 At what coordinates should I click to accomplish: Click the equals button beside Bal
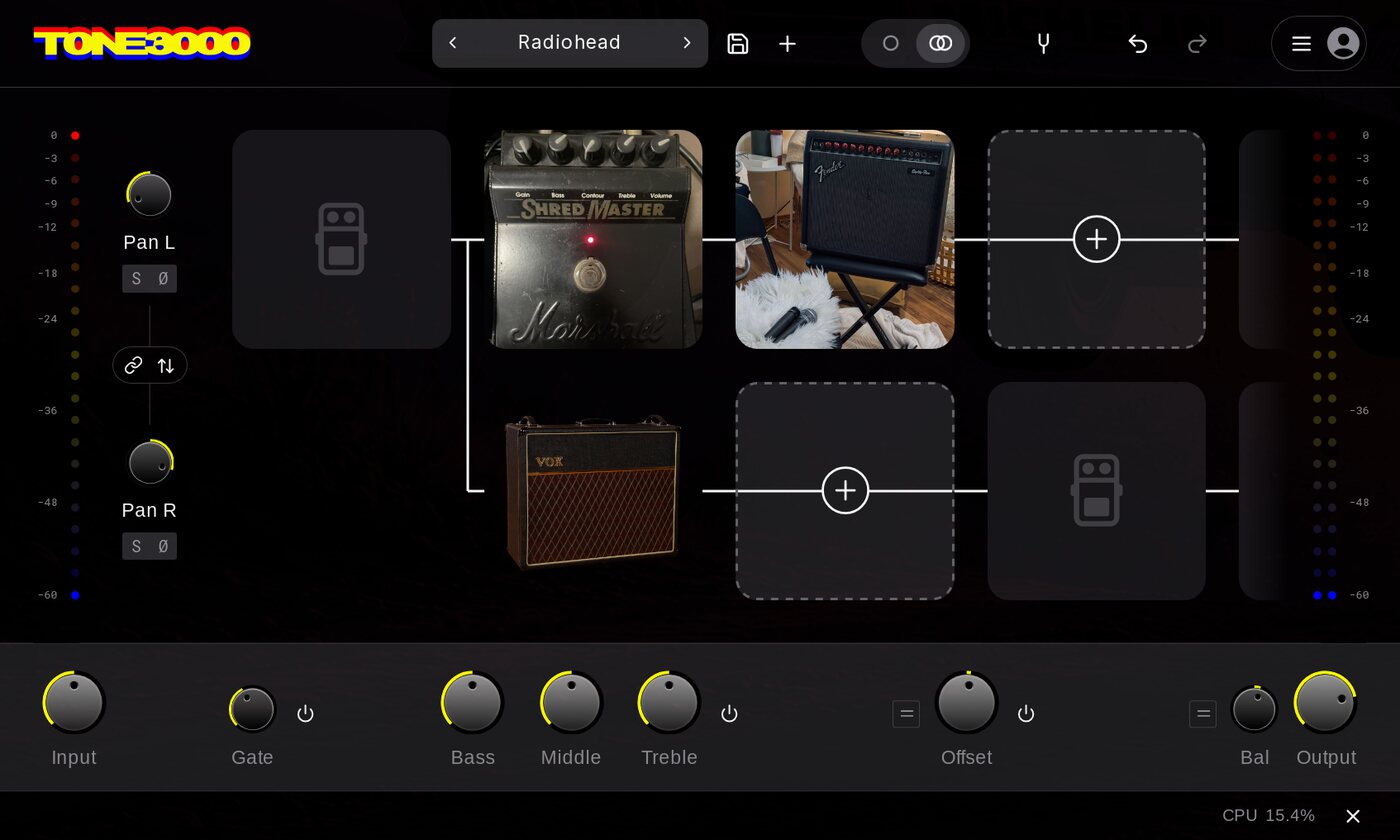pos(1203,714)
